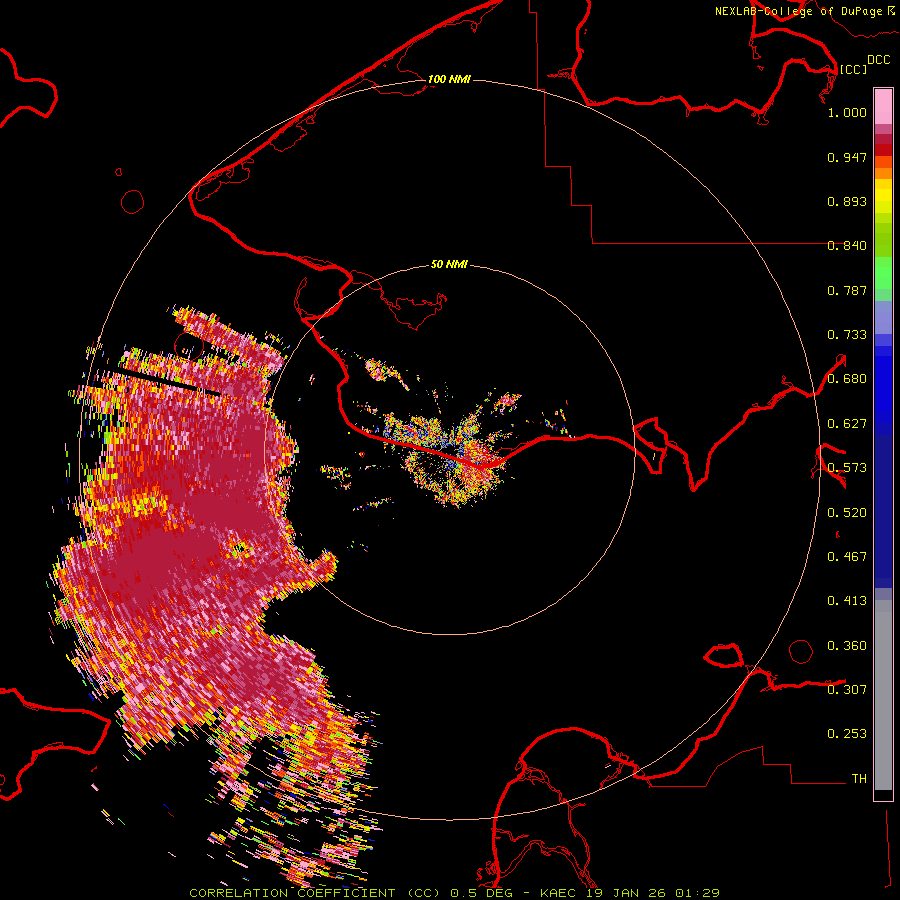
Task: Select the 0.520 scale value
Action: point(847,513)
